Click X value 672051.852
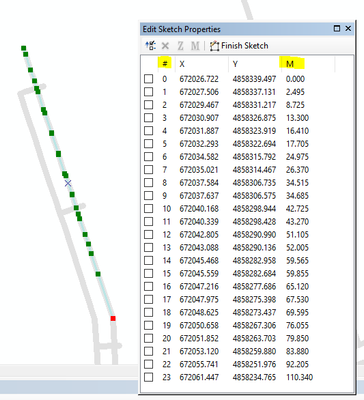 pos(199,338)
